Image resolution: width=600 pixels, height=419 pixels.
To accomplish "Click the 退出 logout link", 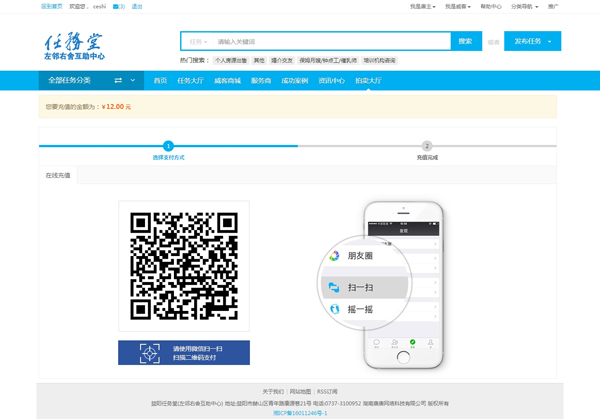I will tap(137, 7).
